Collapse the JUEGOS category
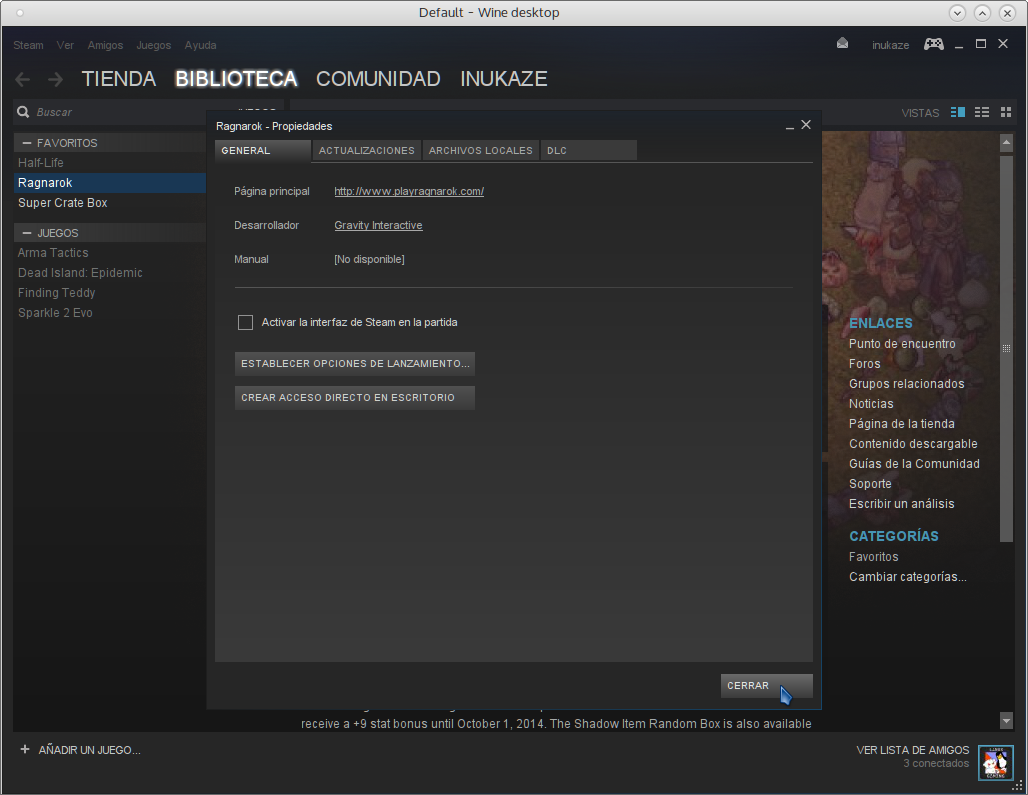The height and width of the screenshot is (795, 1028). click(27, 233)
